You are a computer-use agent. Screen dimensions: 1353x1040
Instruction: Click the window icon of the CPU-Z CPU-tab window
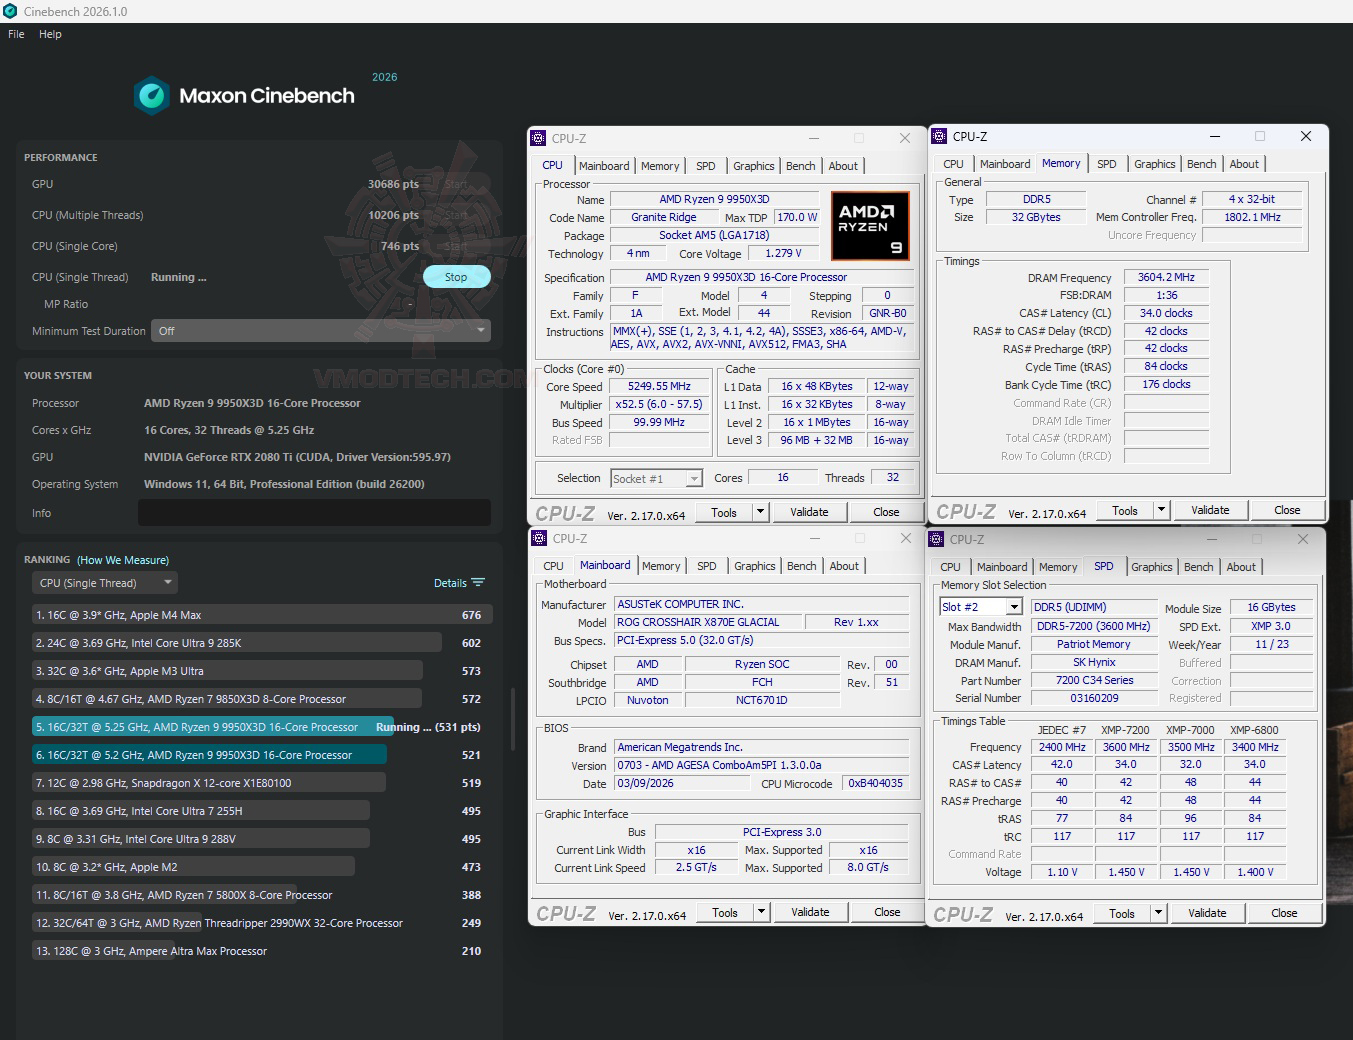539,138
